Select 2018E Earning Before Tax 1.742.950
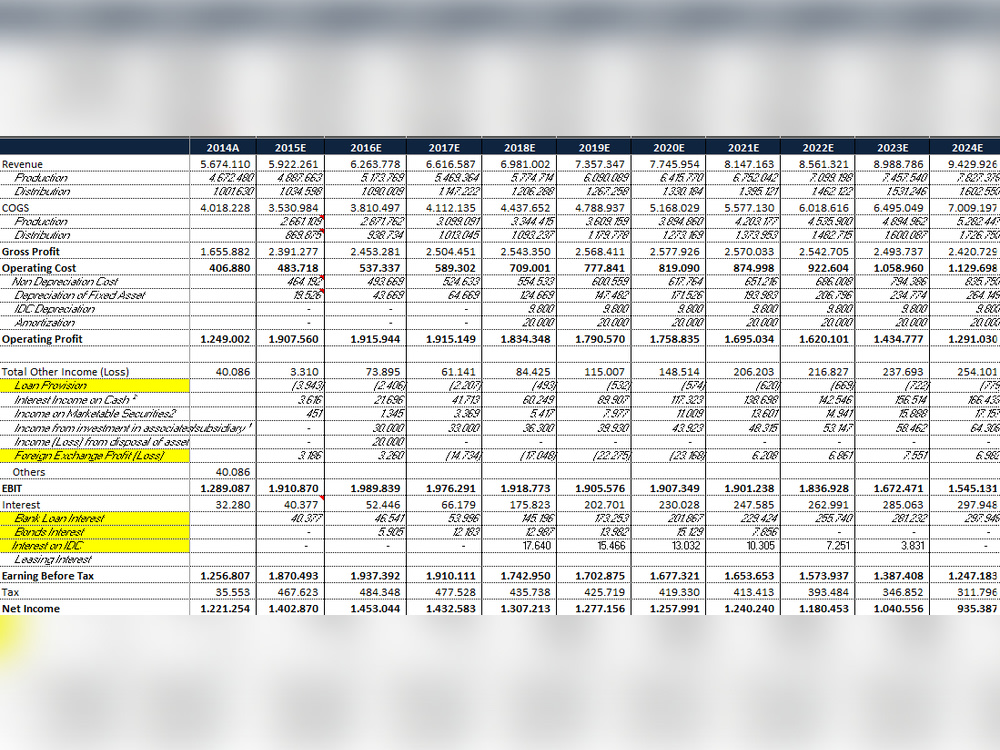1000x750 pixels. click(x=526, y=576)
